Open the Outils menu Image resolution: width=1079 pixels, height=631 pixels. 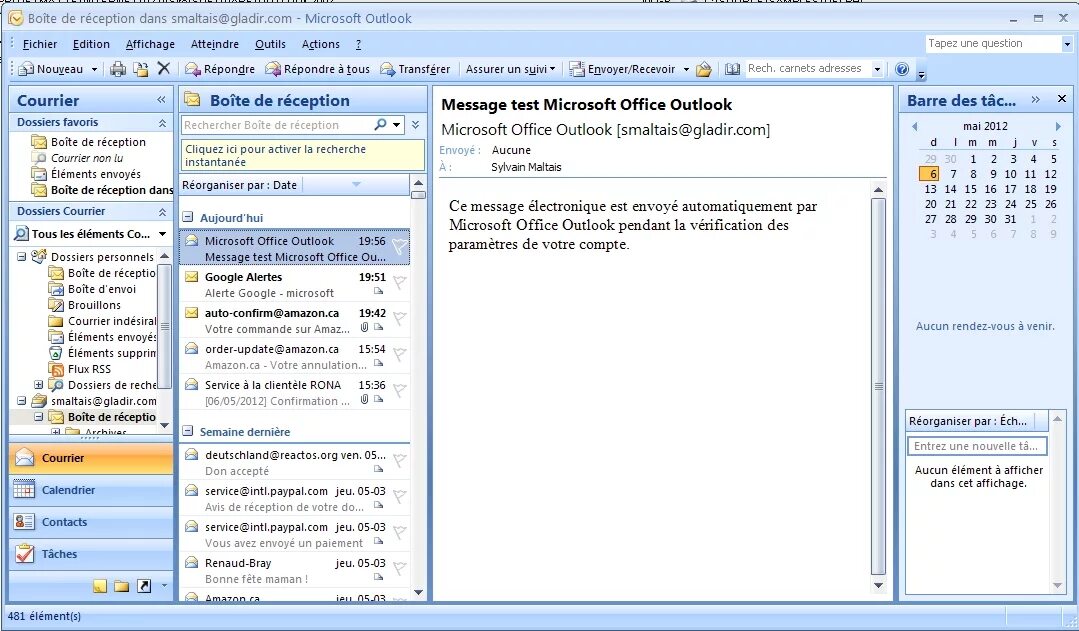click(x=270, y=44)
